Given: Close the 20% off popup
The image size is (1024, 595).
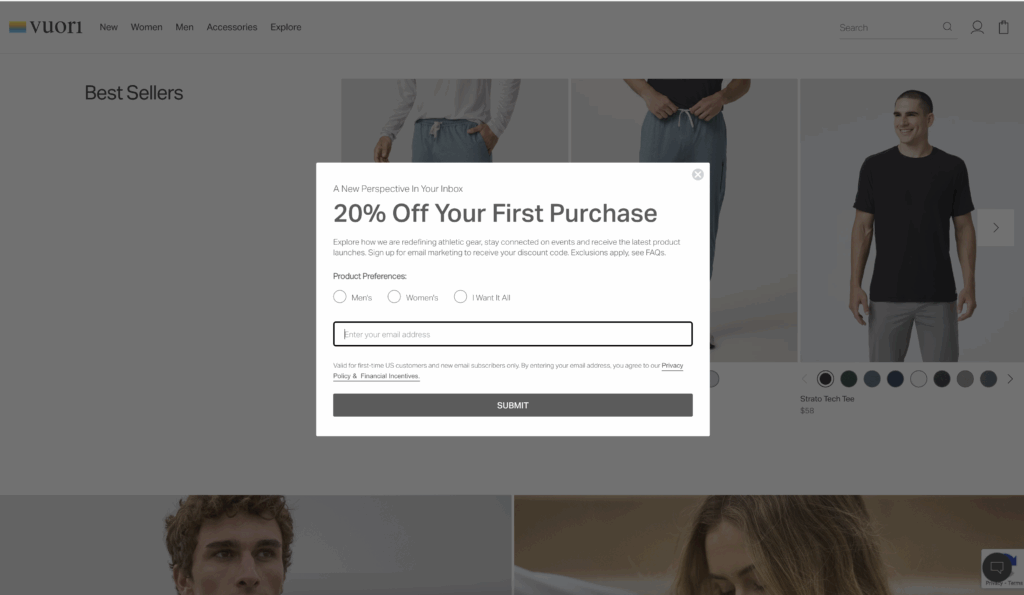Looking at the screenshot, I should [x=697, y=174].
